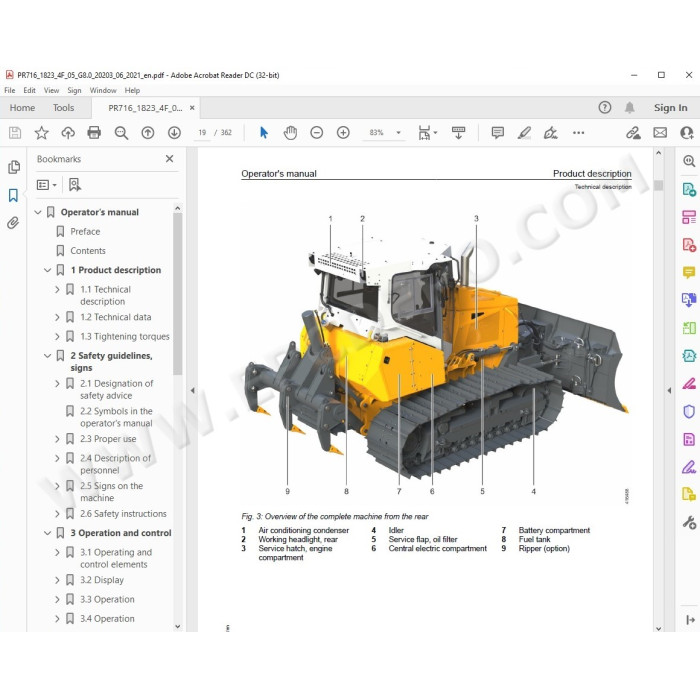
Task: Activate the Hand pan tool
Action: click(x=290, y=133)
